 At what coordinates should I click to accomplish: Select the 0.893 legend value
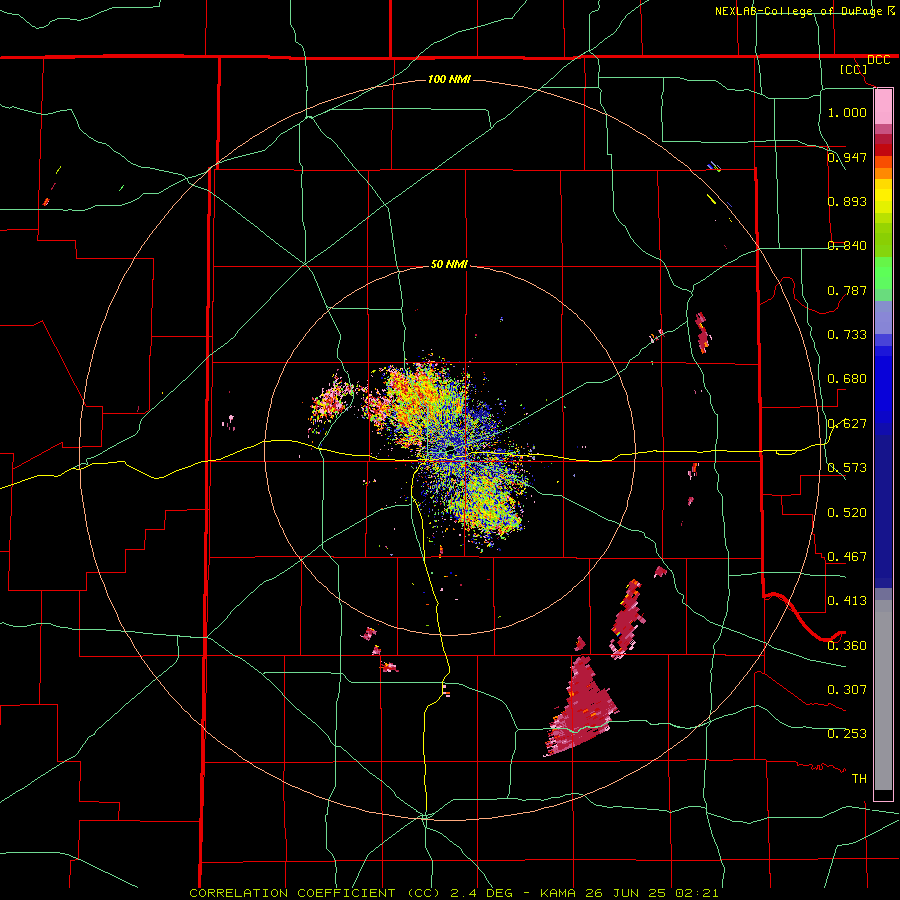(x=847, y=201)
